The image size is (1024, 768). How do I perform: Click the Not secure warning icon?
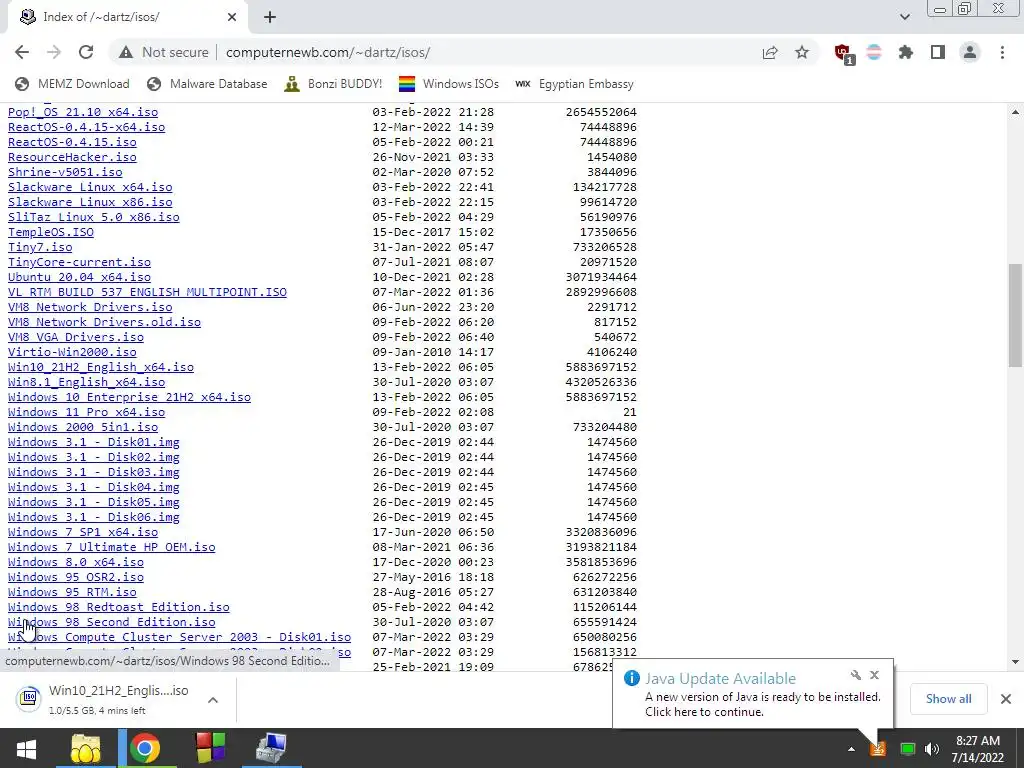(x=126, y=52)
